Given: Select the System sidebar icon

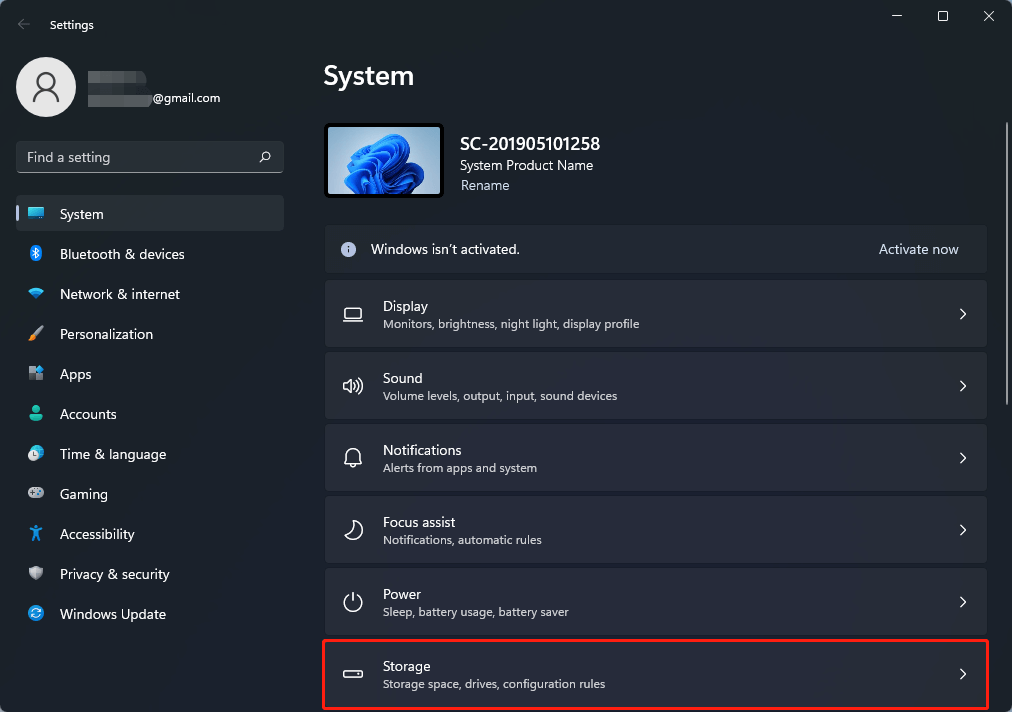Looking at the screenshot, I should [x=40, y=213].
